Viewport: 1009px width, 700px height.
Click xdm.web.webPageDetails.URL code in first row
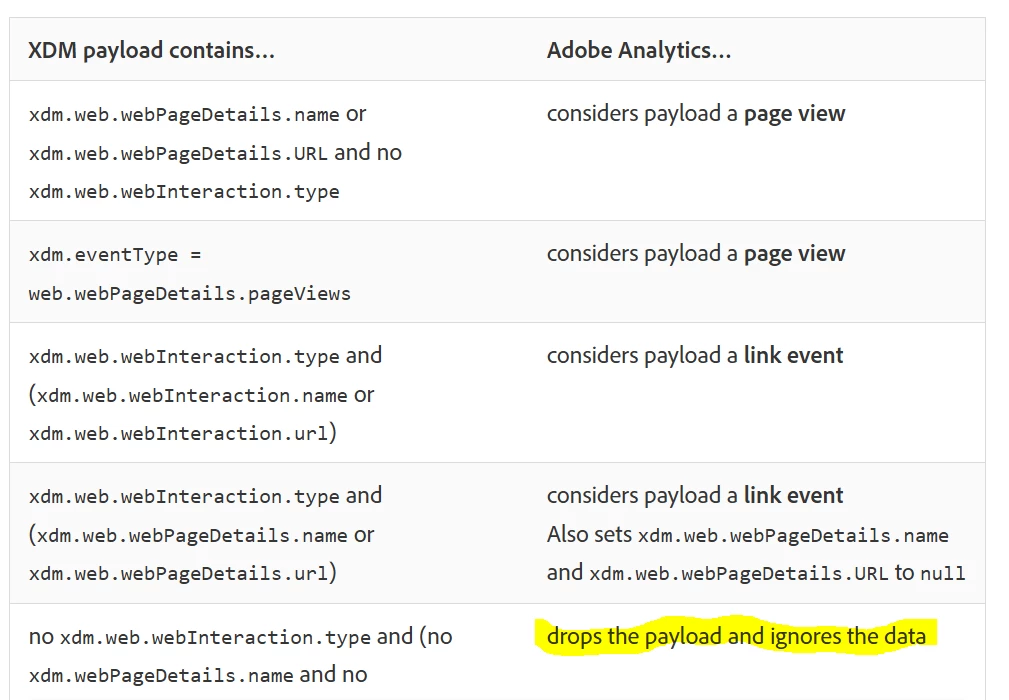(x=178, y=153)
